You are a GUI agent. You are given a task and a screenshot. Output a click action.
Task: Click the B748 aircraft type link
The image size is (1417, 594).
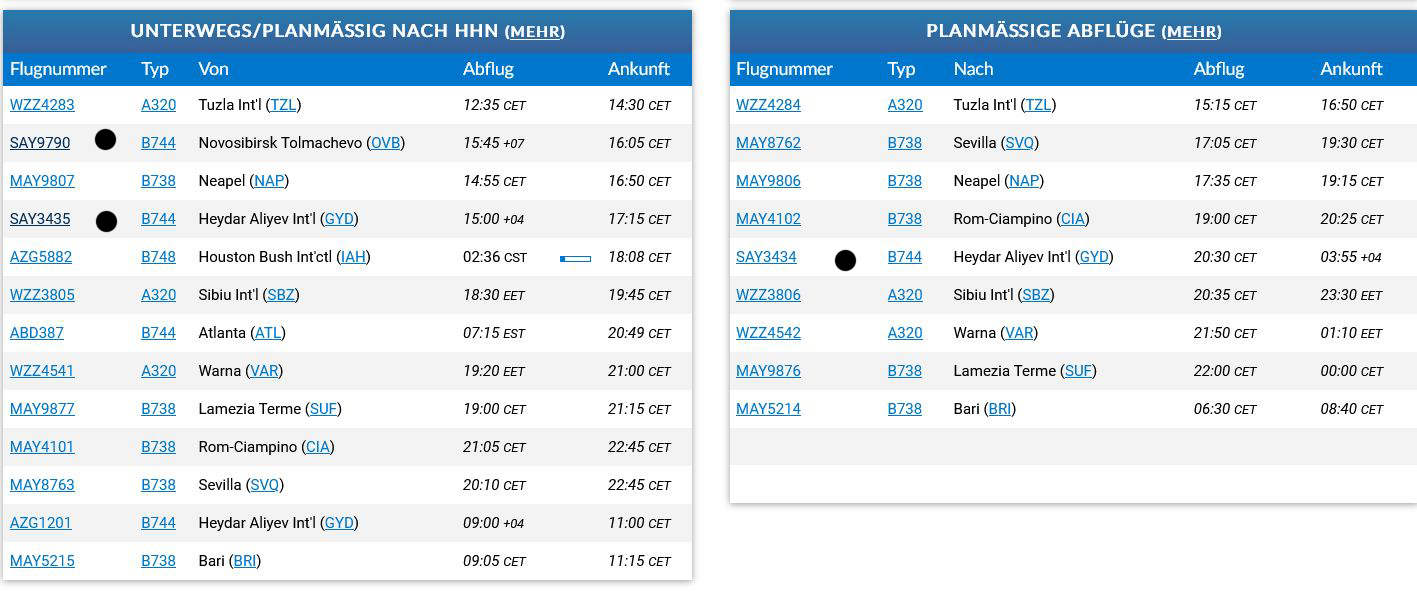tap(158, 257)
